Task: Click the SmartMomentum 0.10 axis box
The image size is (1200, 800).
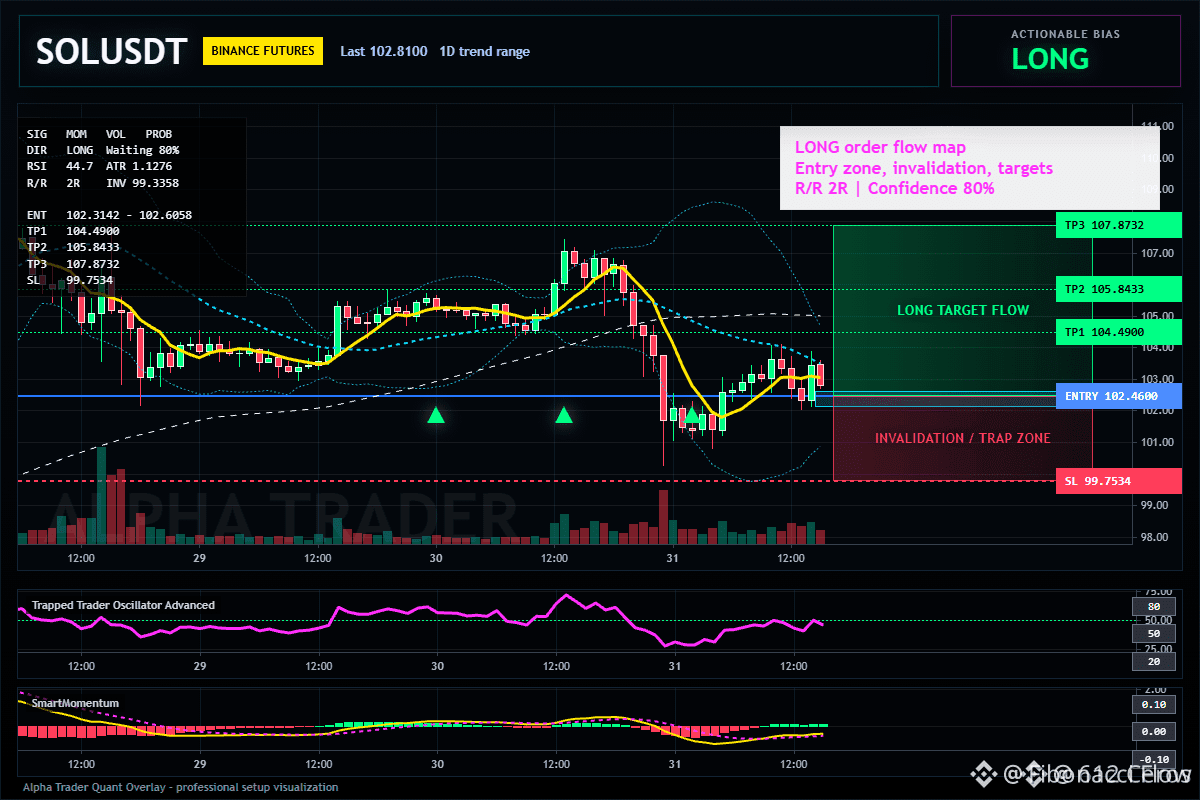Action: 1152,704
